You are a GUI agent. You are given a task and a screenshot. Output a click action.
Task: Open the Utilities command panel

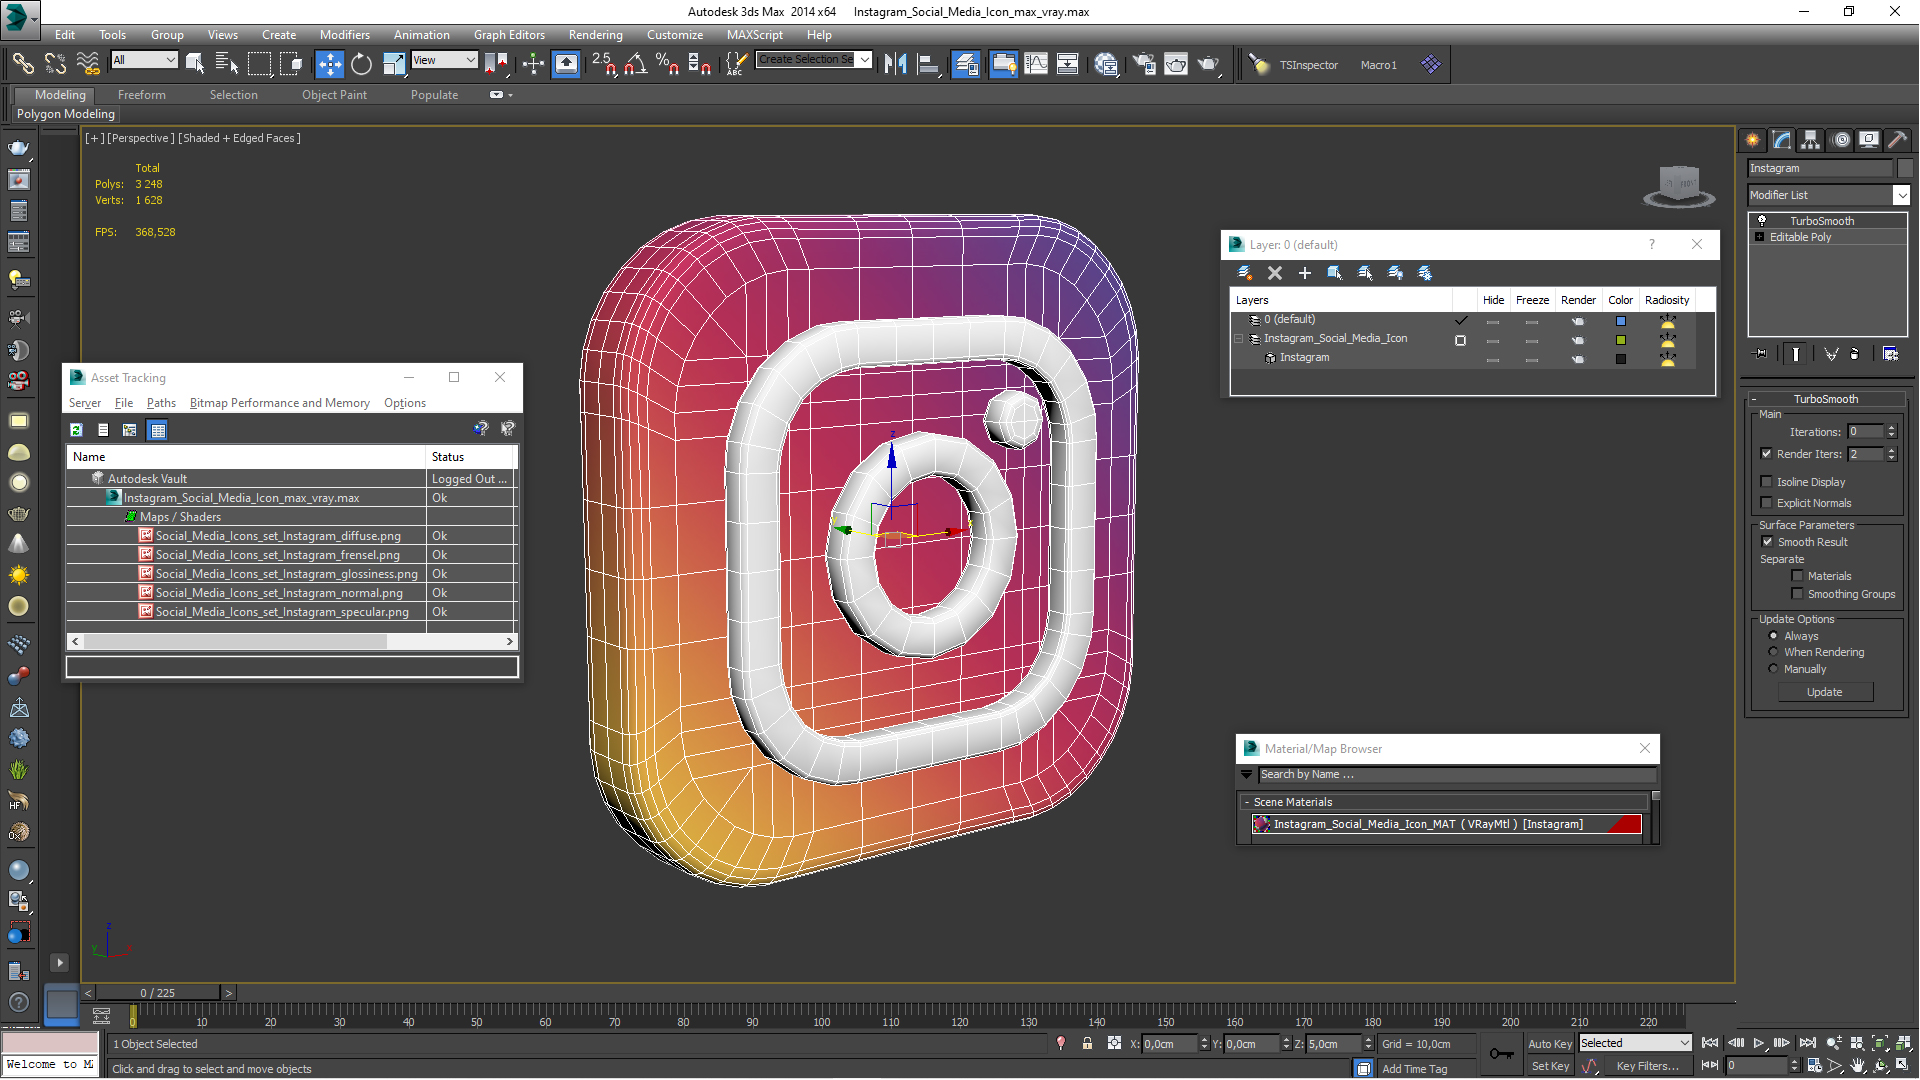(x=1898, y=140)
